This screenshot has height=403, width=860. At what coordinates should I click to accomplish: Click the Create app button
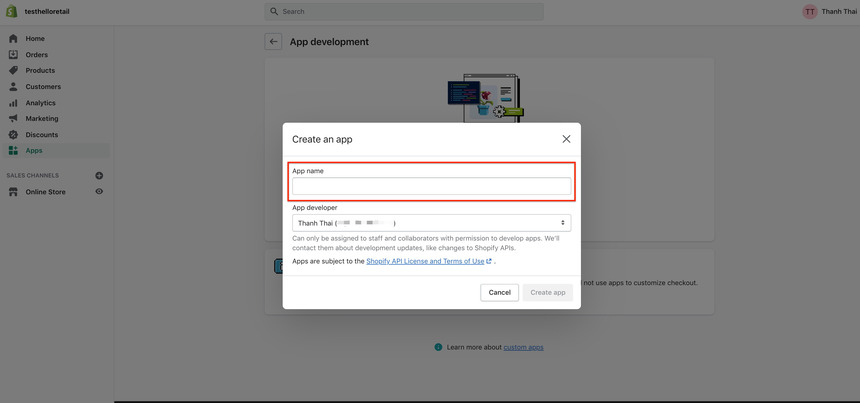click(x=547, y=292)
